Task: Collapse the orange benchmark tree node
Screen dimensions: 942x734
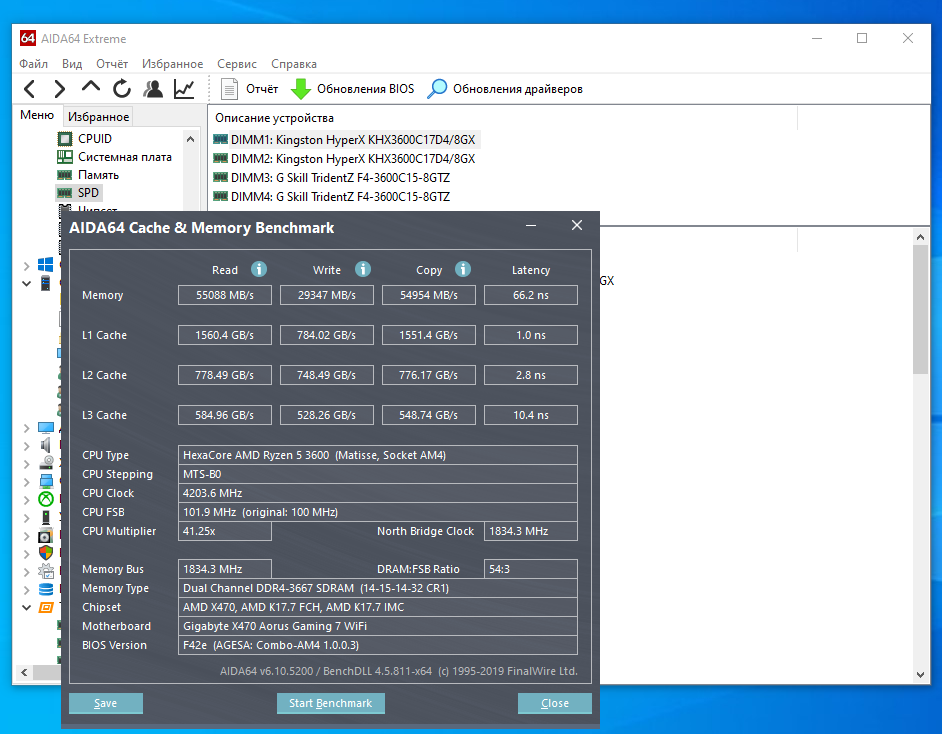Action: tap(26, 607)
